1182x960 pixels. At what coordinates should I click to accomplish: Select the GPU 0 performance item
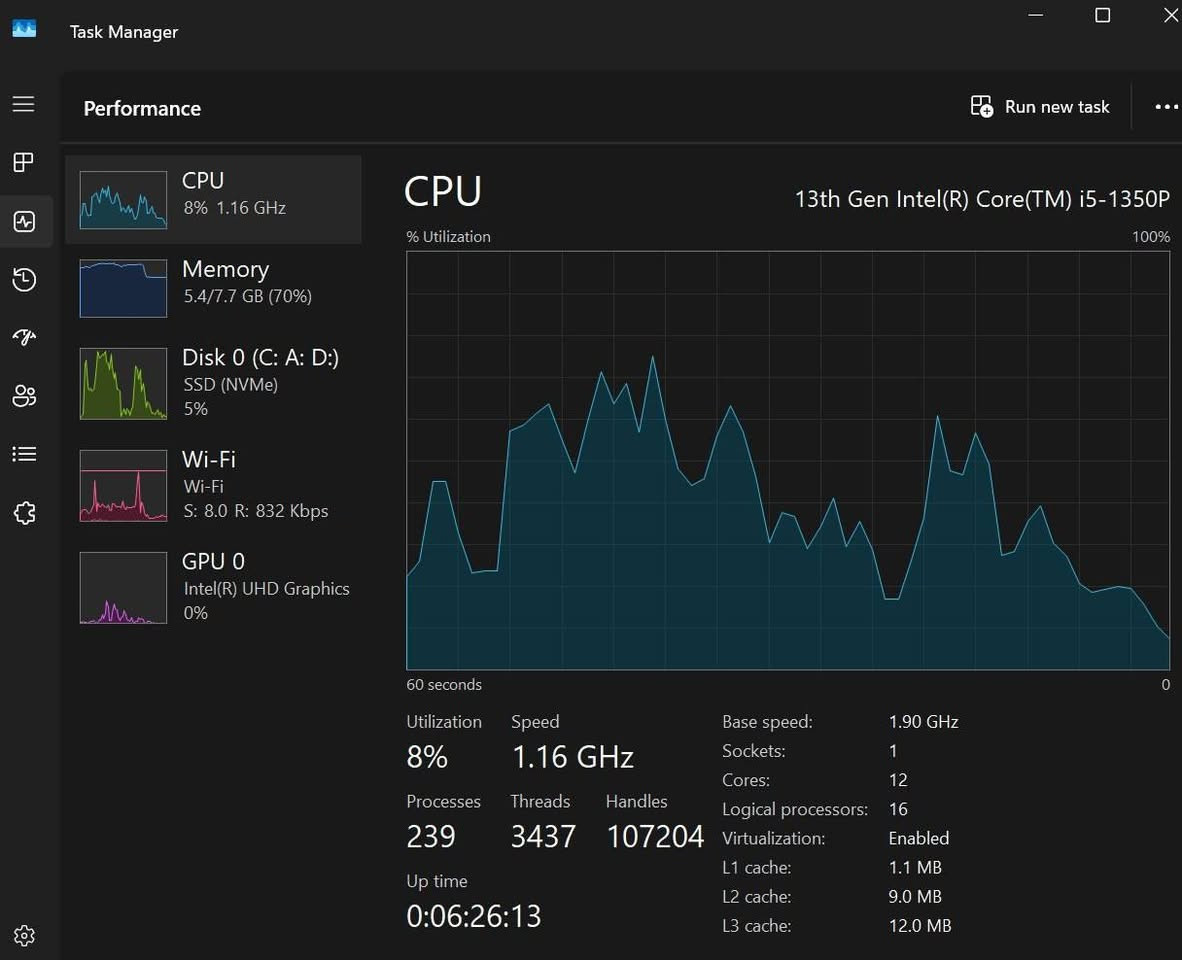click(213, 587)
